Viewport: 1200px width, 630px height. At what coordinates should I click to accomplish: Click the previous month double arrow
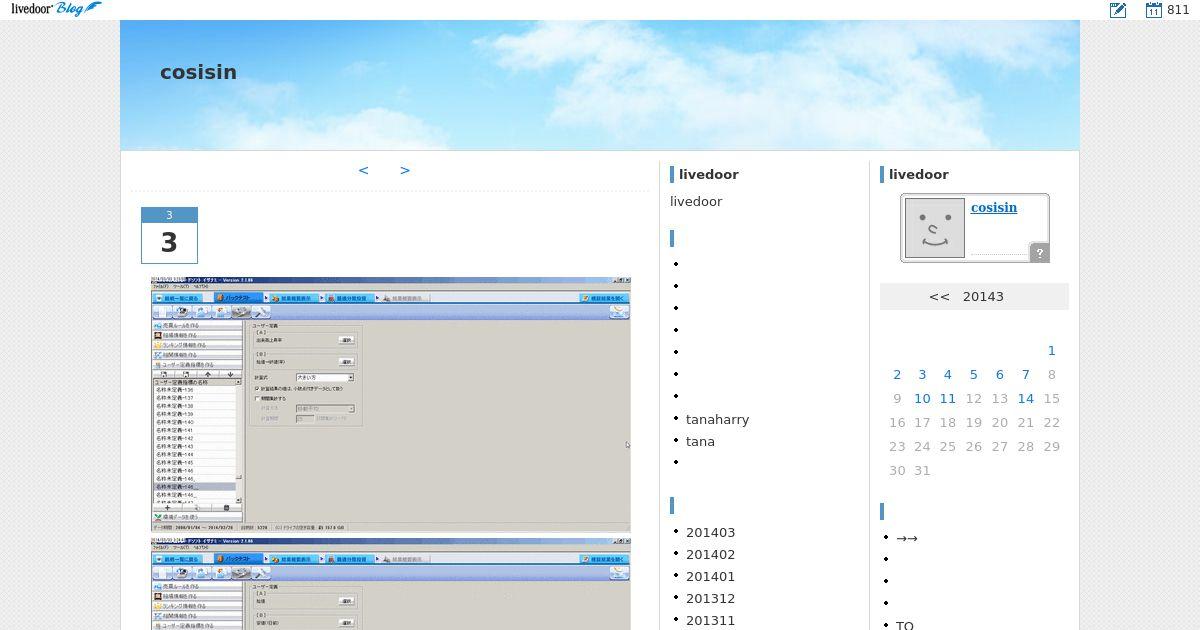939,296
